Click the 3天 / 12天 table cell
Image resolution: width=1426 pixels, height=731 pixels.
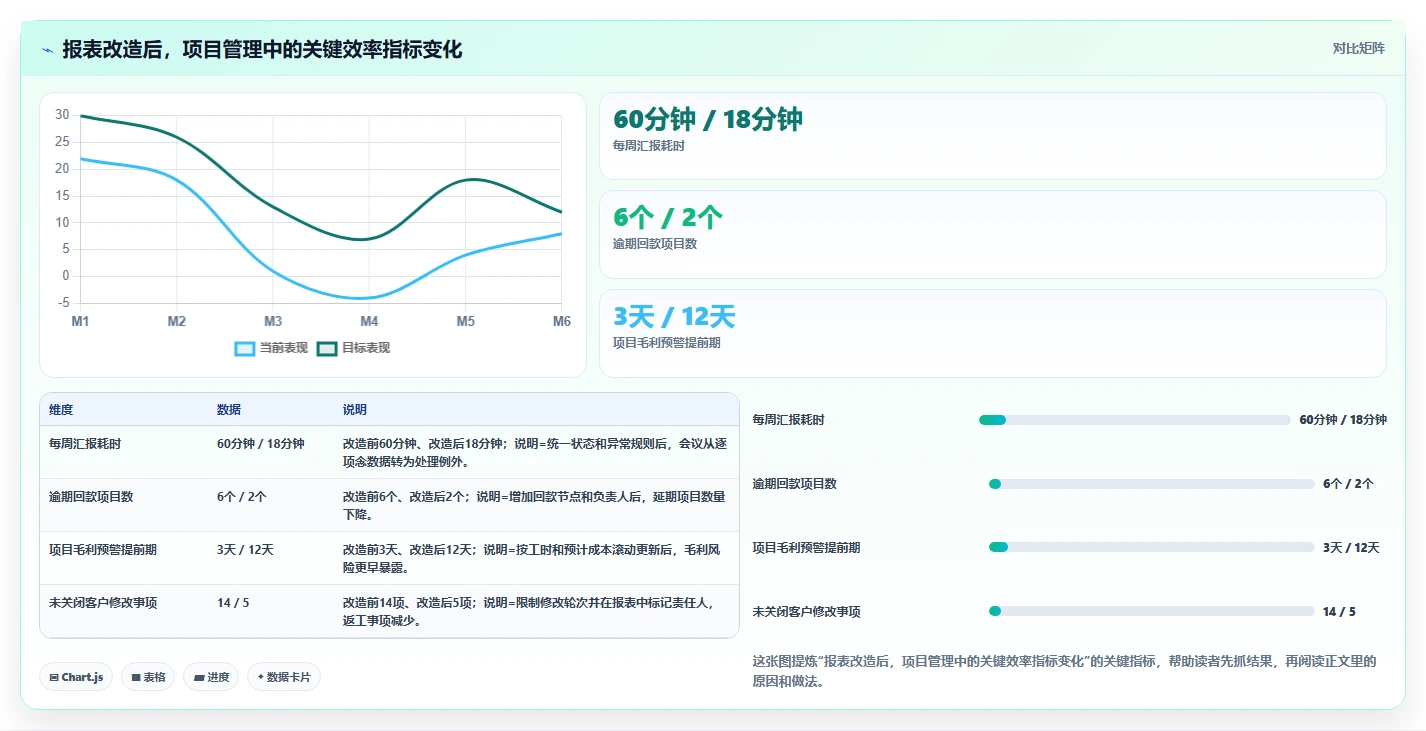[x=245, y=549]
